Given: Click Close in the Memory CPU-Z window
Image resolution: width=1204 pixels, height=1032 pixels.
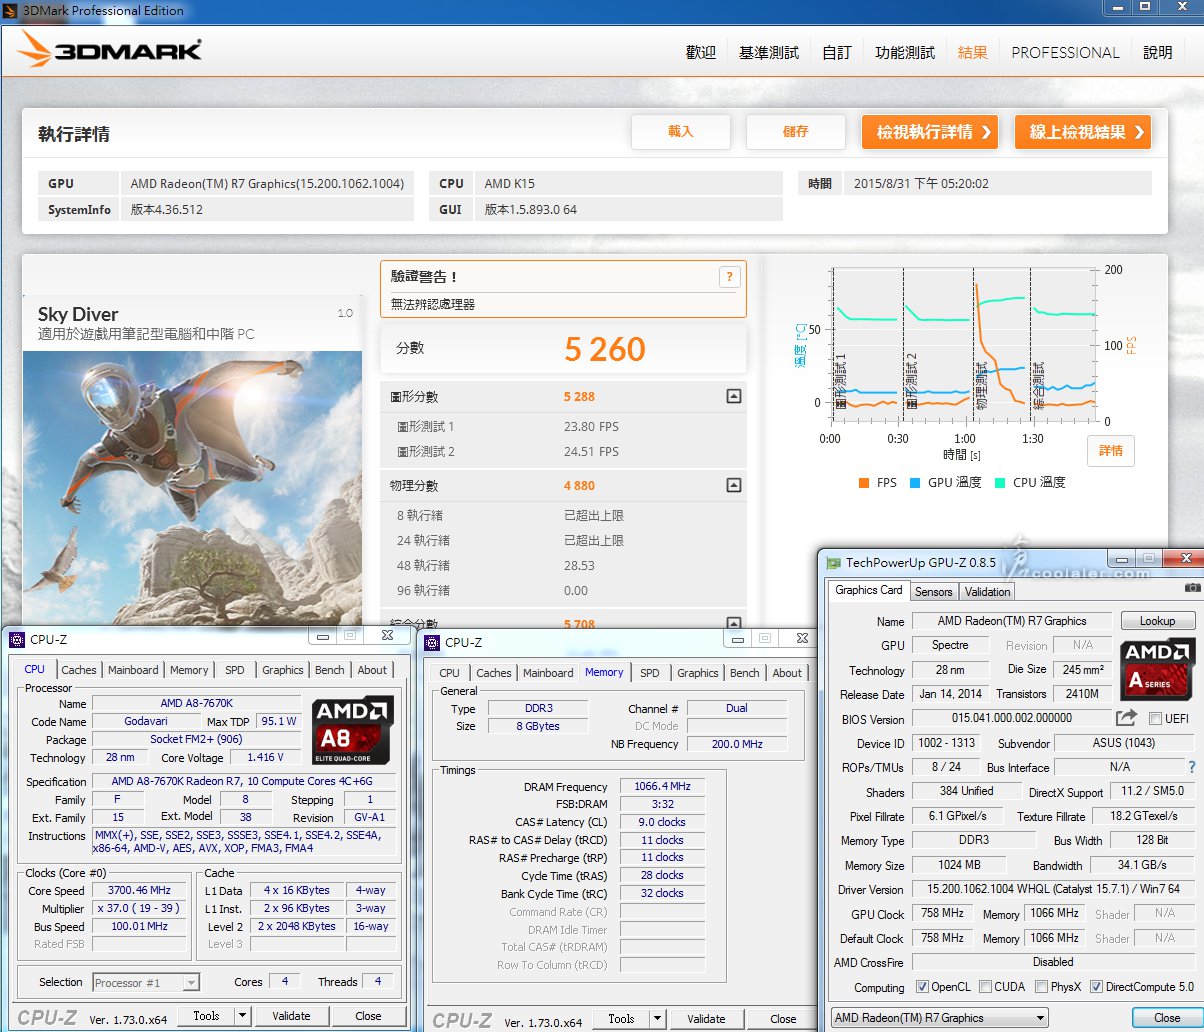Looking at the screenshot, I should point(784,1019).
